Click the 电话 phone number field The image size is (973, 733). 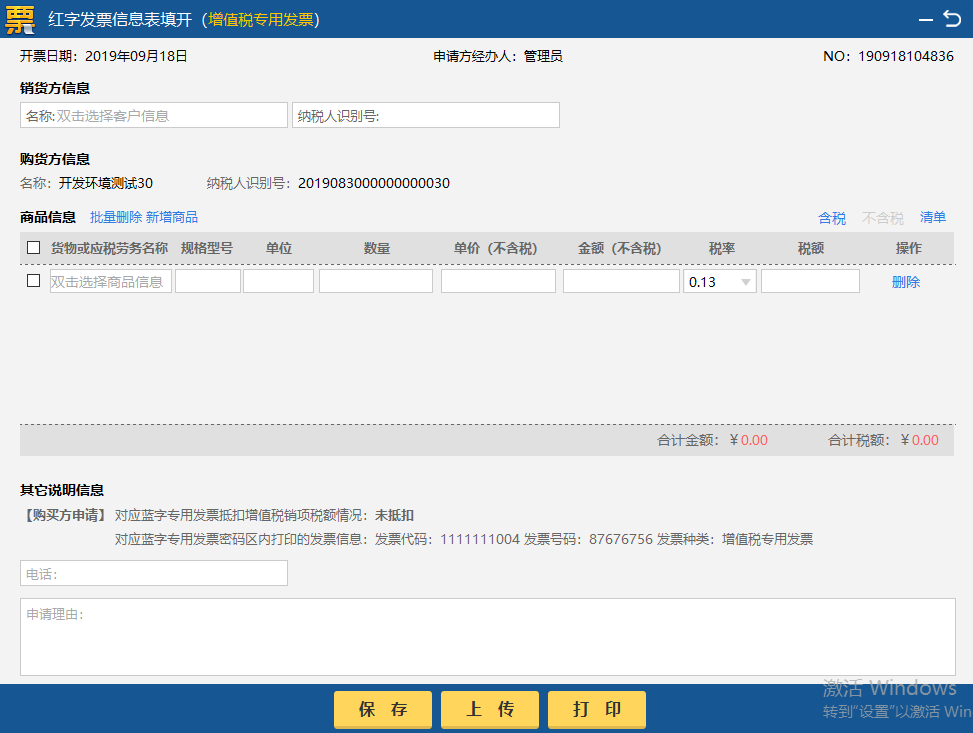(x=153, y=573)
